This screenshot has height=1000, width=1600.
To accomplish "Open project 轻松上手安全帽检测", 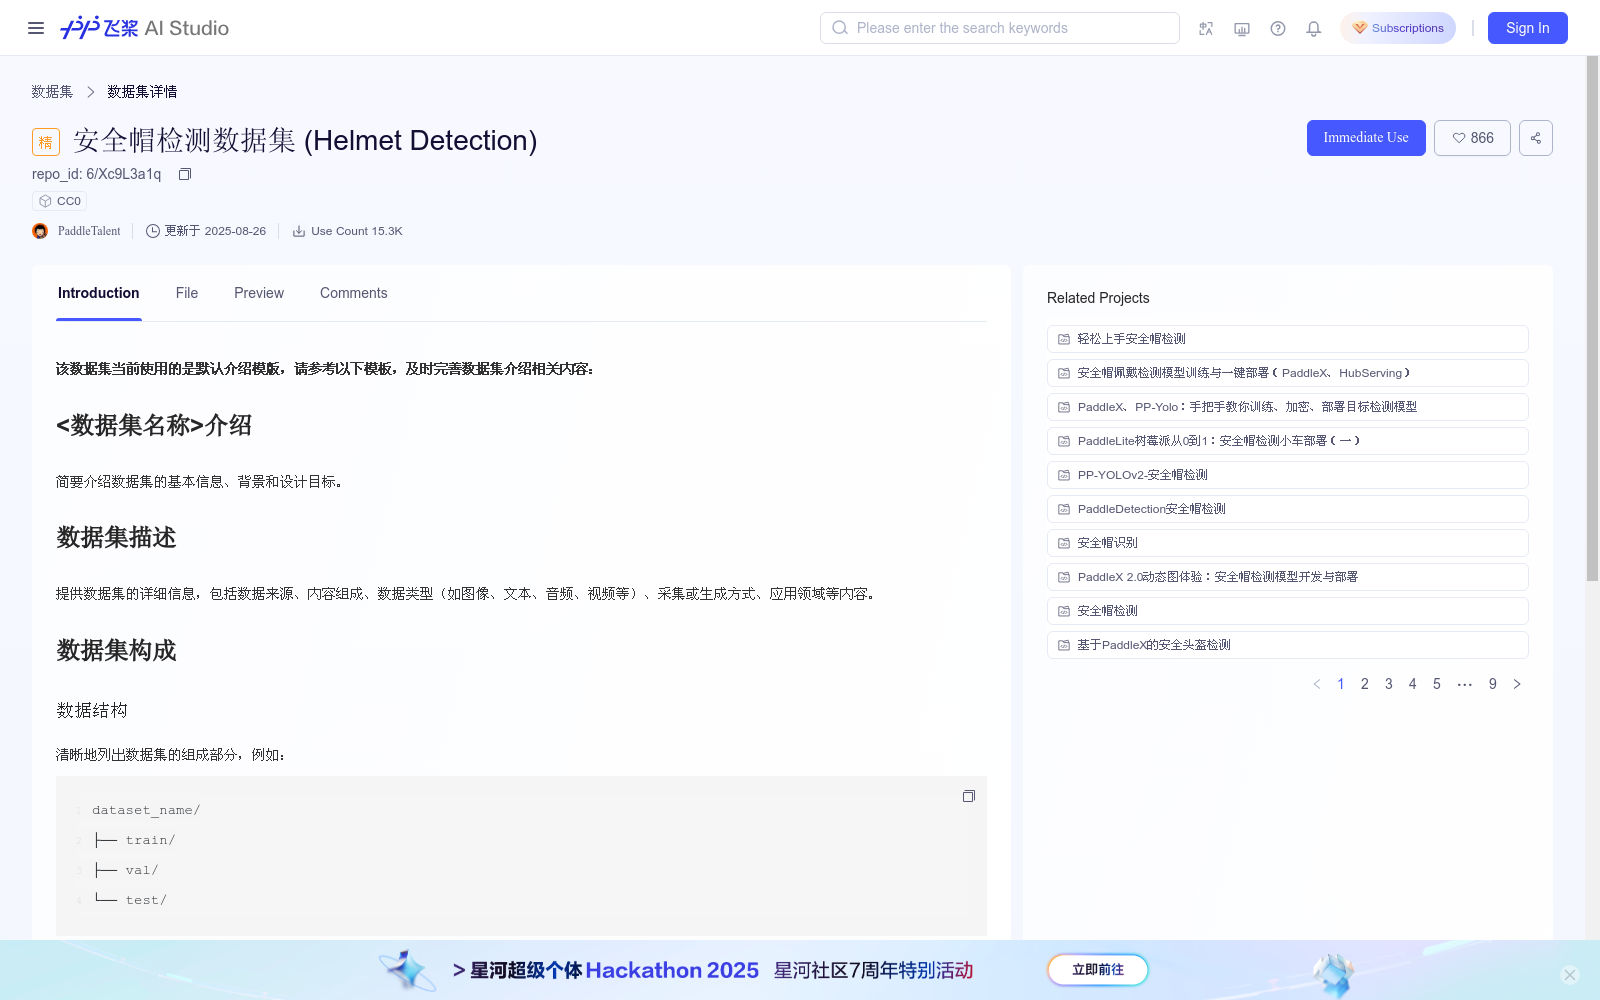I will (x=1288, y=339).
